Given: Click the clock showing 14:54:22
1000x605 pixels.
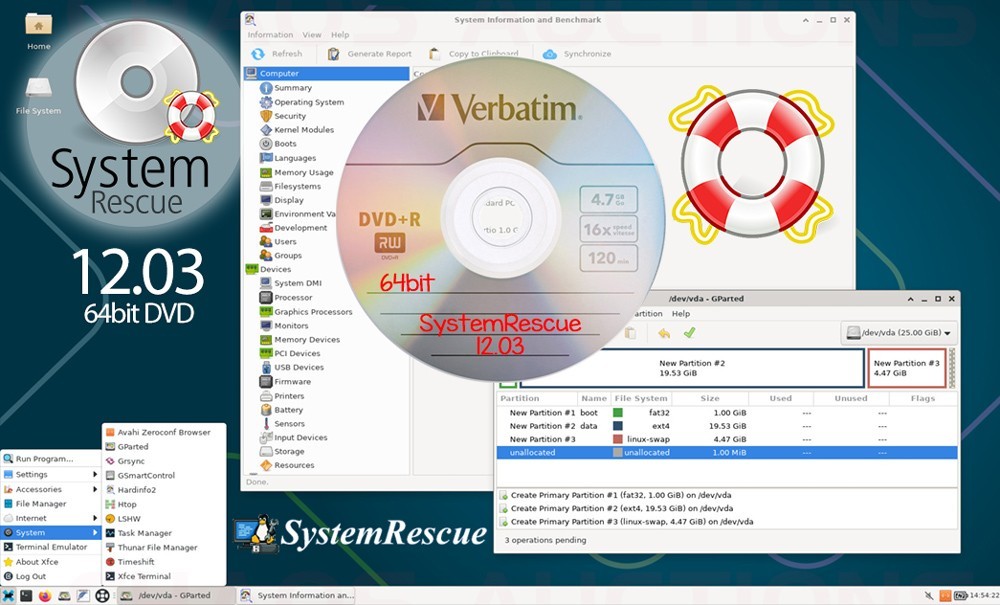Looking at the screenshot, I should coord(984,596).
